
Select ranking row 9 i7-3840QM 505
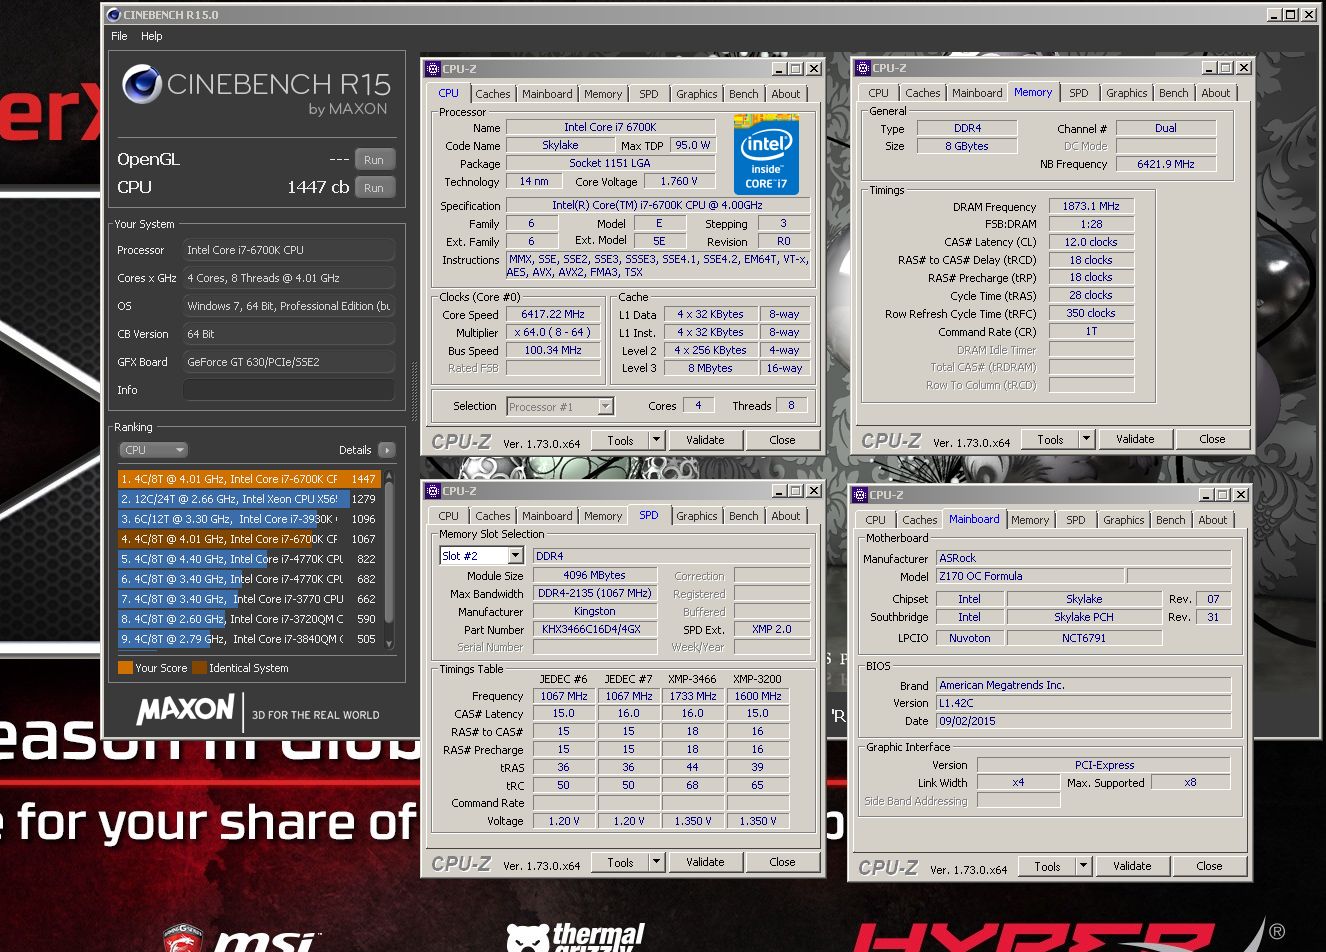[248, 639]
